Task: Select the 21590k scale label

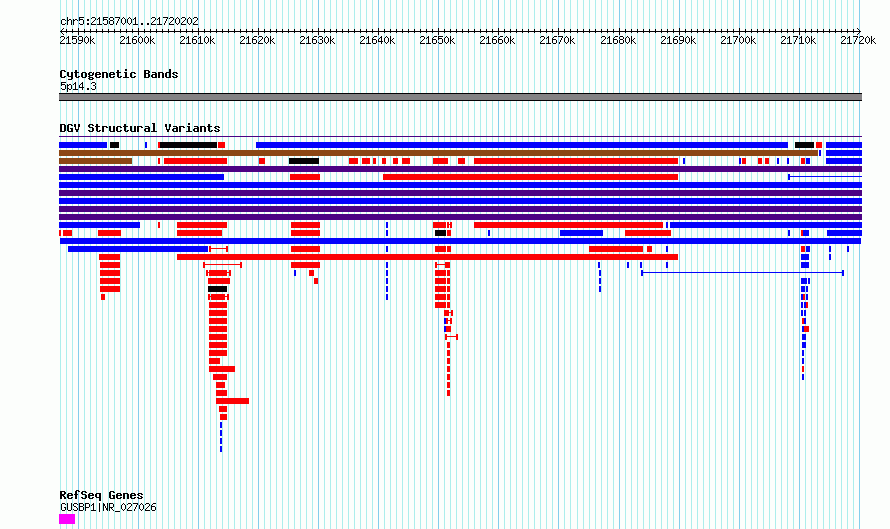Action: click(x=77, y=40)
